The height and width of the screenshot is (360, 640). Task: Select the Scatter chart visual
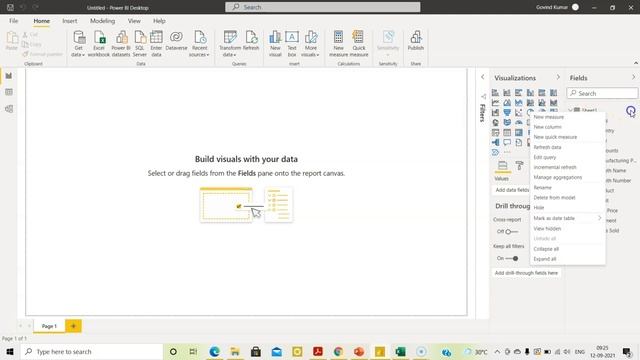click(x=519, y=112)
